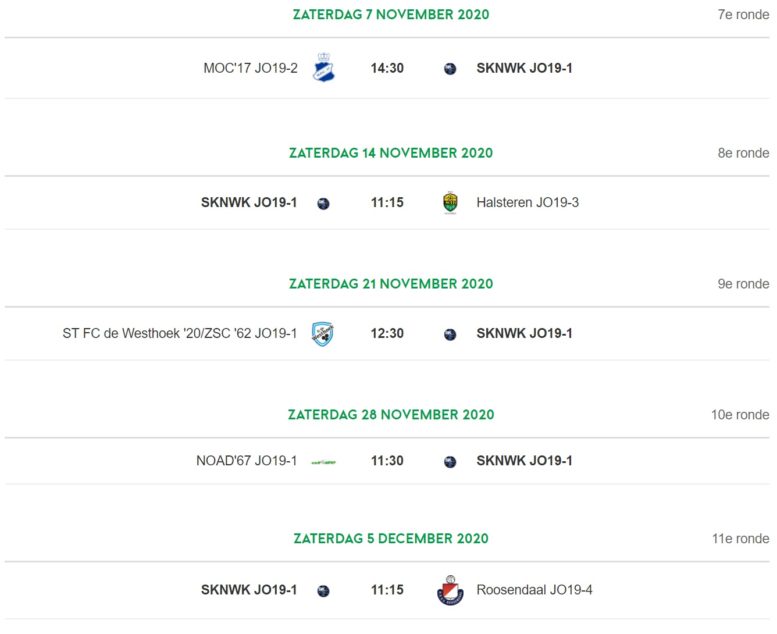Click the Roosendaal red-white crest icon
Viewport: 777px width, 634px height.
coord(450,590)
